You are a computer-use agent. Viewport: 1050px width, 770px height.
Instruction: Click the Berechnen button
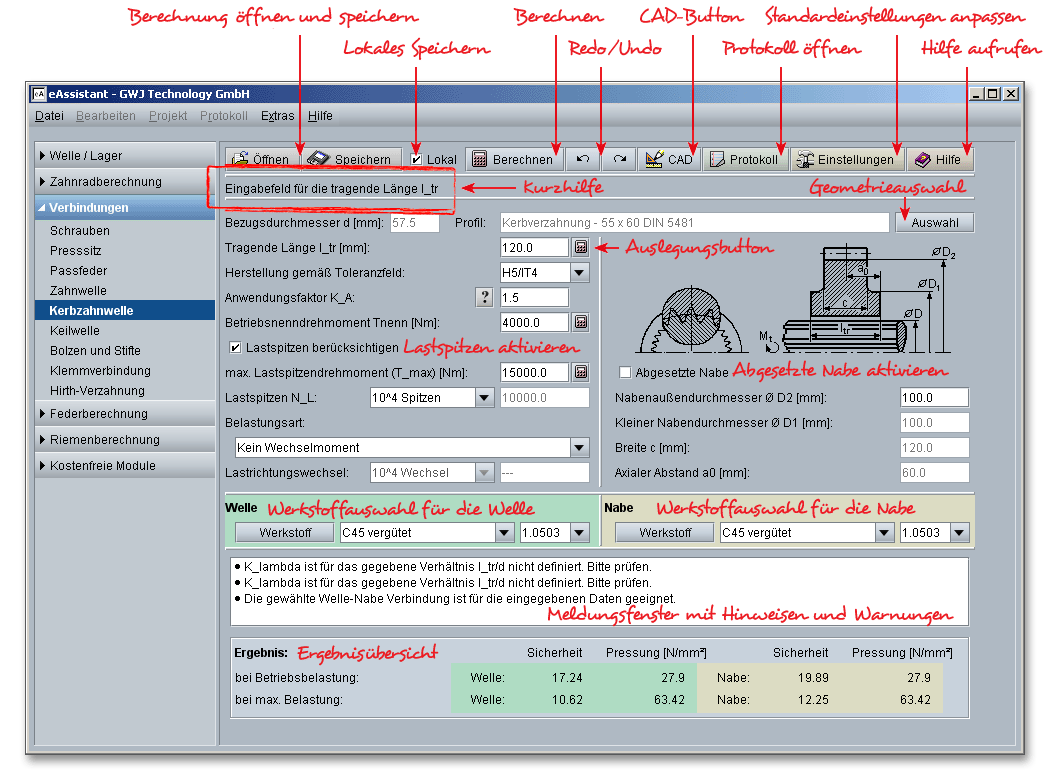(x=512, y=160)
